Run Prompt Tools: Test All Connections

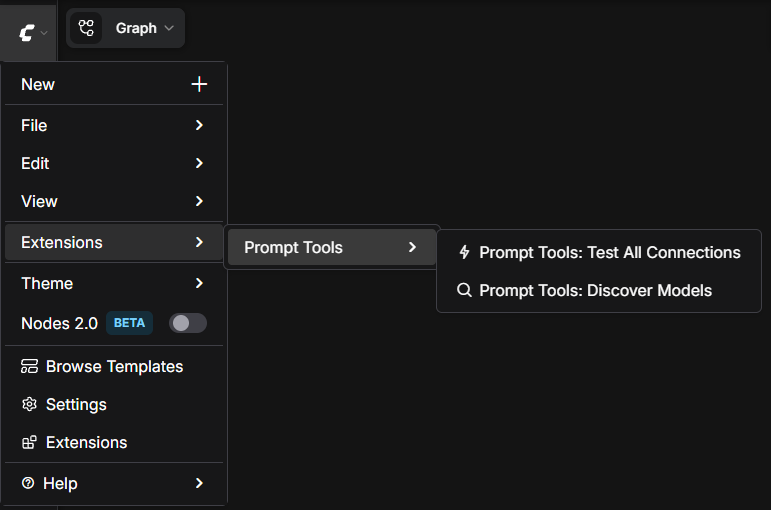click(x=599, y=252)
